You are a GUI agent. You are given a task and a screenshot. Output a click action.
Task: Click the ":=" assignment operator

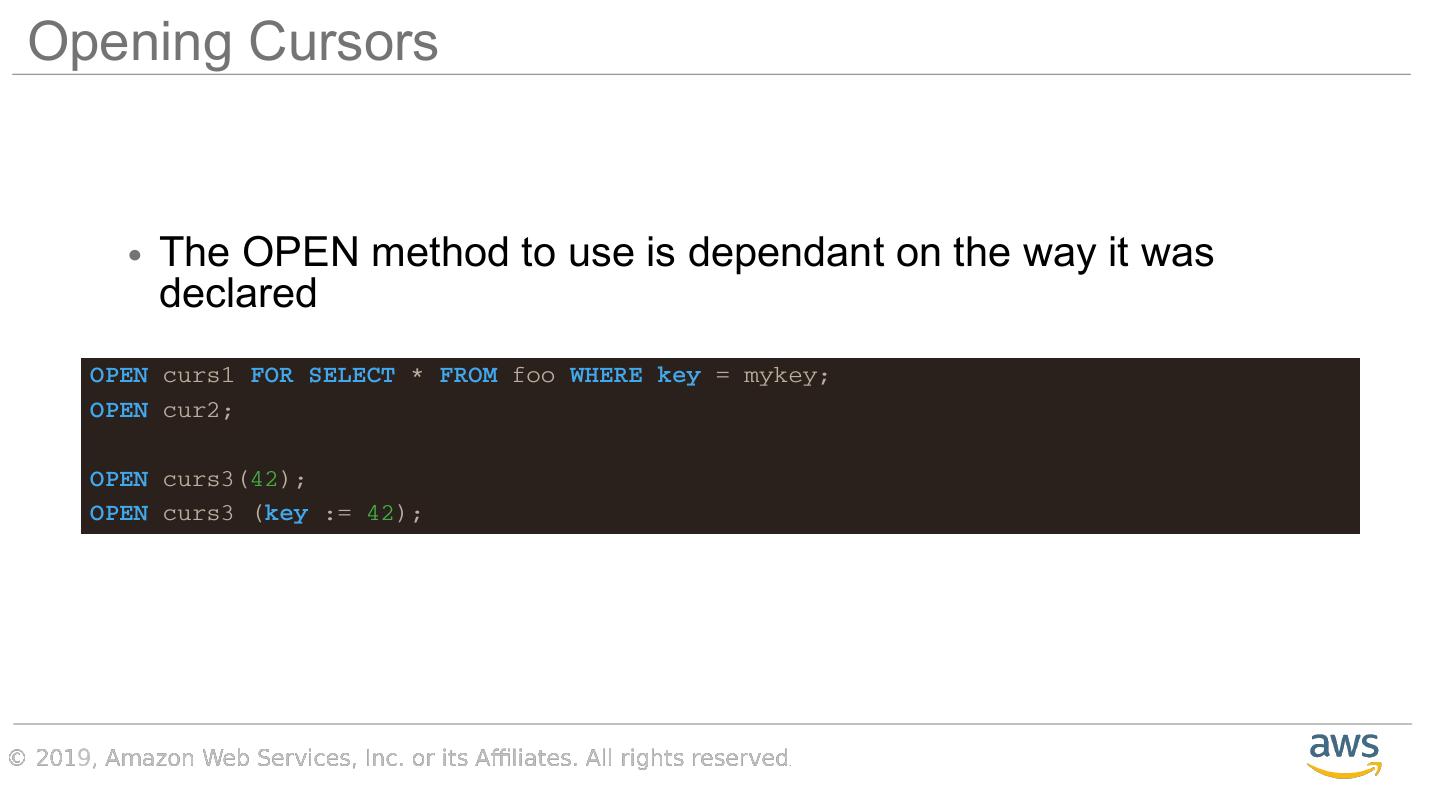coord(337,513)
